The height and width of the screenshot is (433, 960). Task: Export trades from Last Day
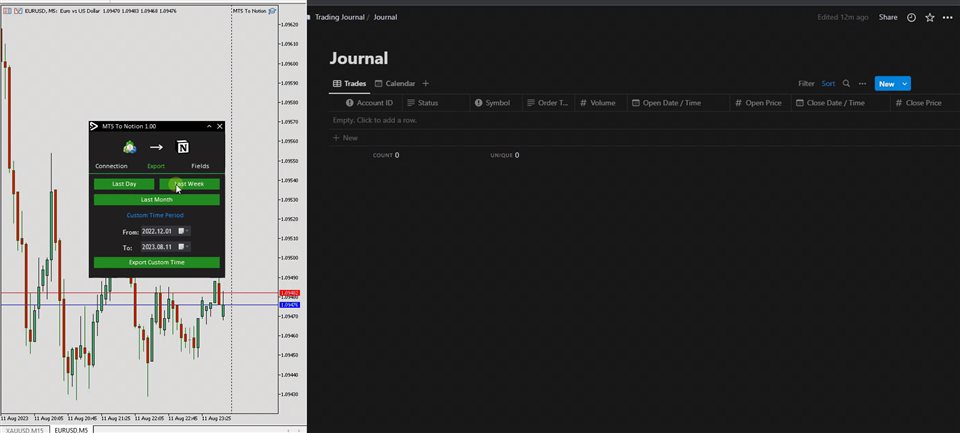(x=124, y=184)
